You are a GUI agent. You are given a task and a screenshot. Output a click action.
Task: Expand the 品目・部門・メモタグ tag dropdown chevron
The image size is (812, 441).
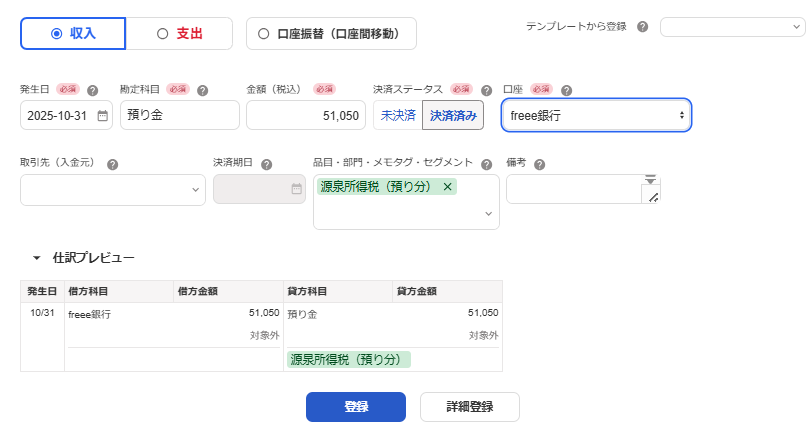point(488,214)
